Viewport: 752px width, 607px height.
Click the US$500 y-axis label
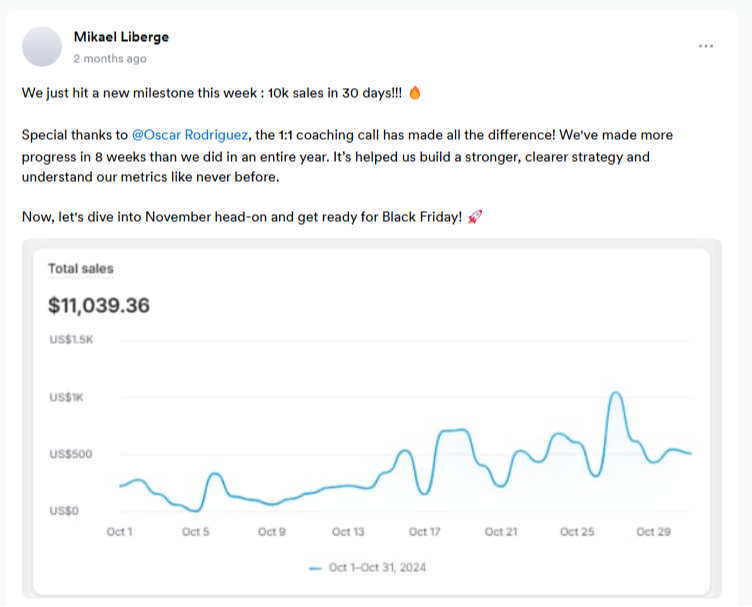[71, 454]
